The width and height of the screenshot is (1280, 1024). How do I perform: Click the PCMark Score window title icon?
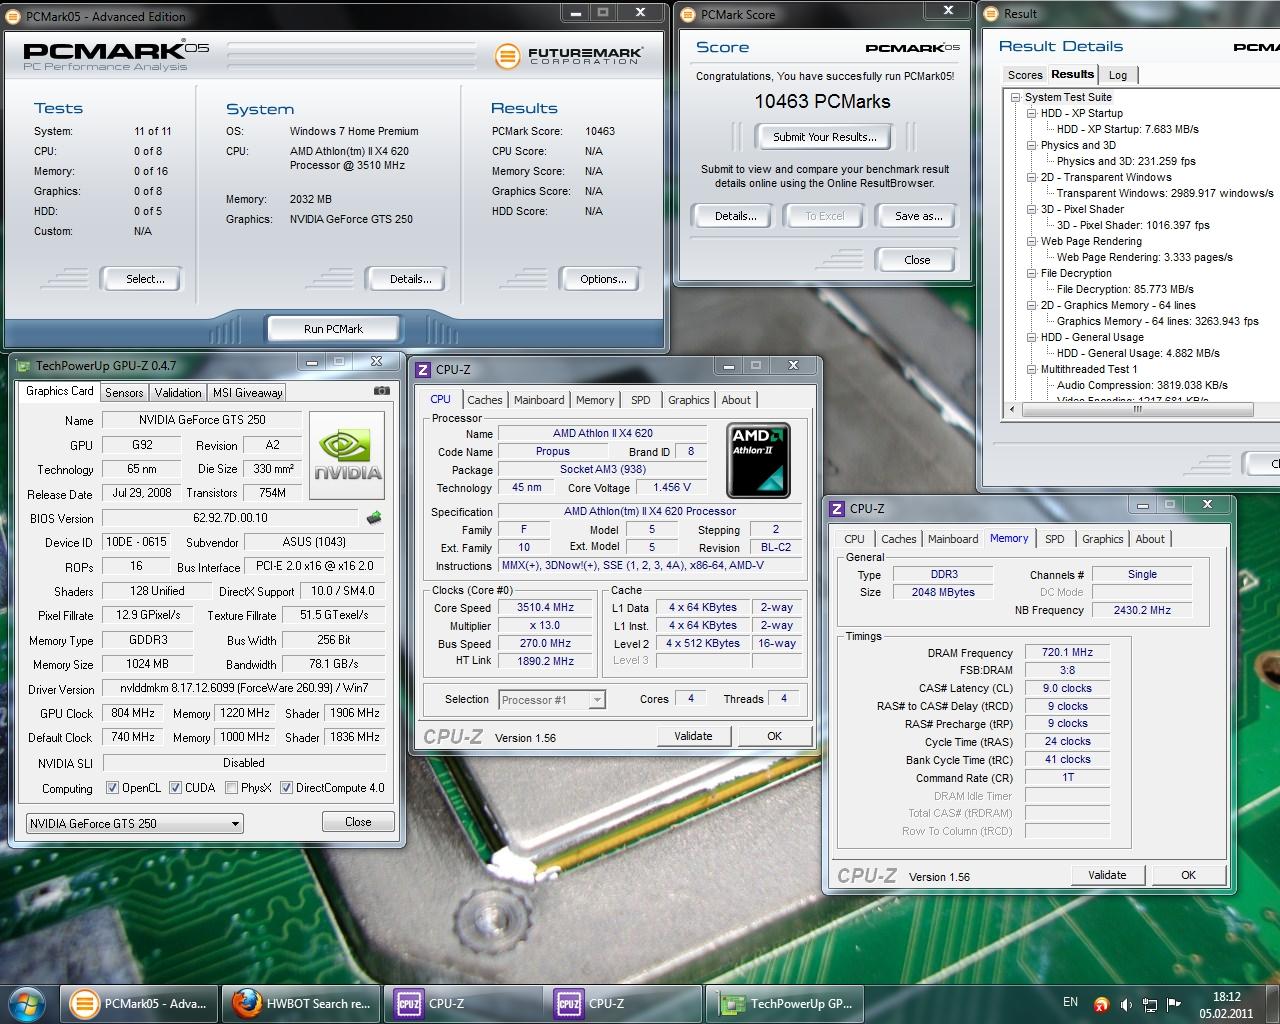point(690,15)
